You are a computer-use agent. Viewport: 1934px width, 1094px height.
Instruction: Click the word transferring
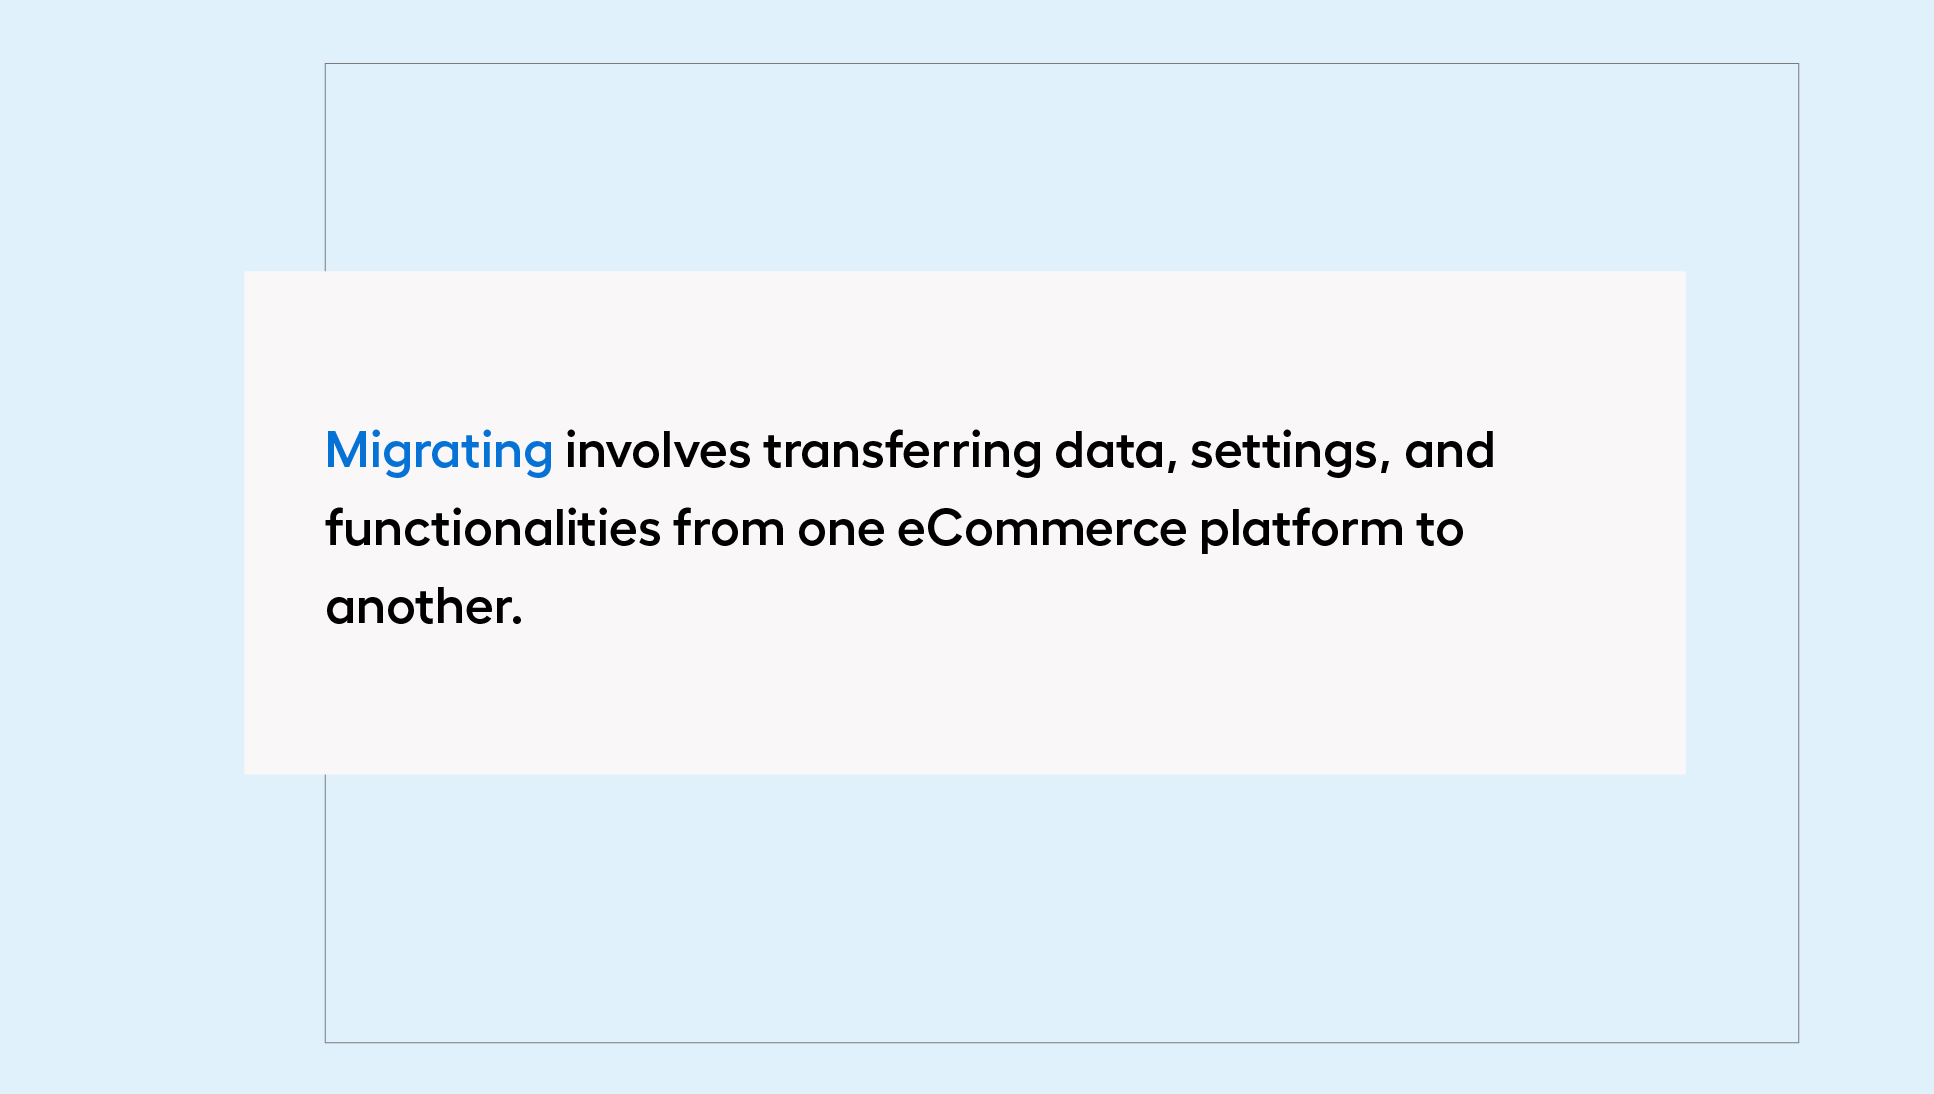click(902, 452)
